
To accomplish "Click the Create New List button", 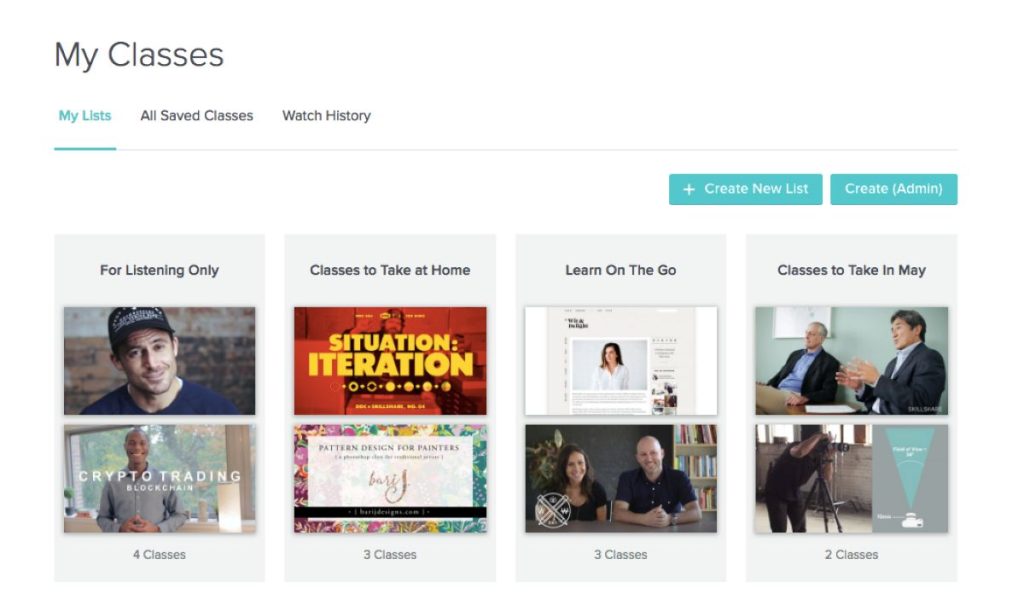I will 745,189.
